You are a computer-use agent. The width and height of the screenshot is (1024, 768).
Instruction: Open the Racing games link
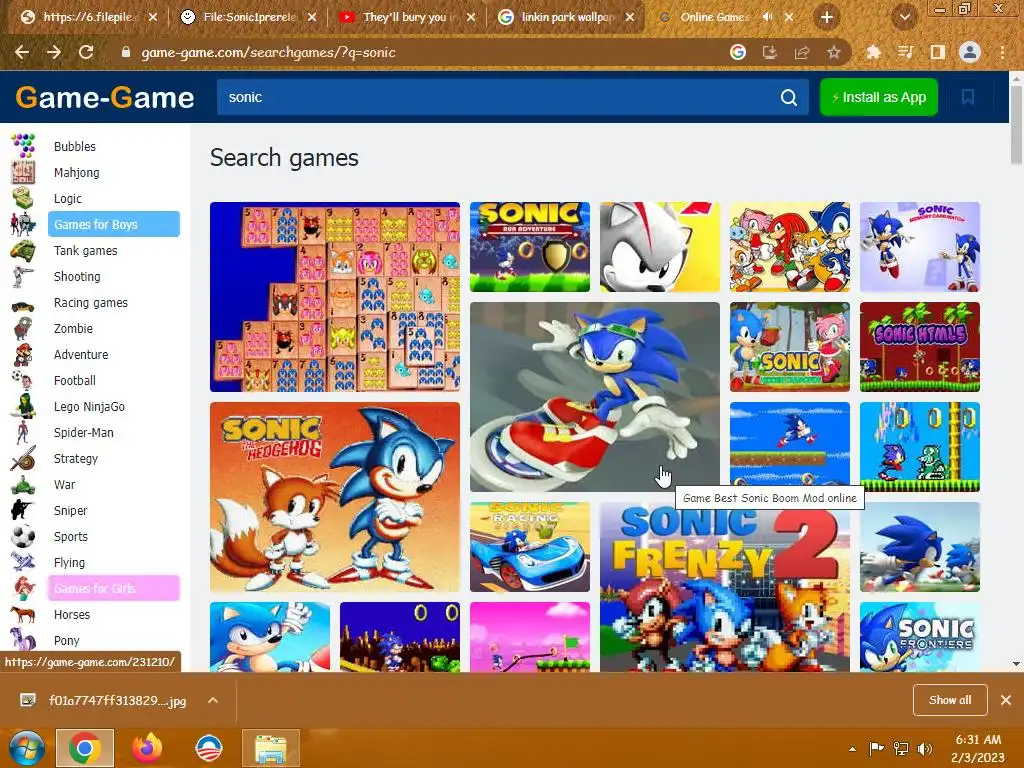tap(91, 302)
